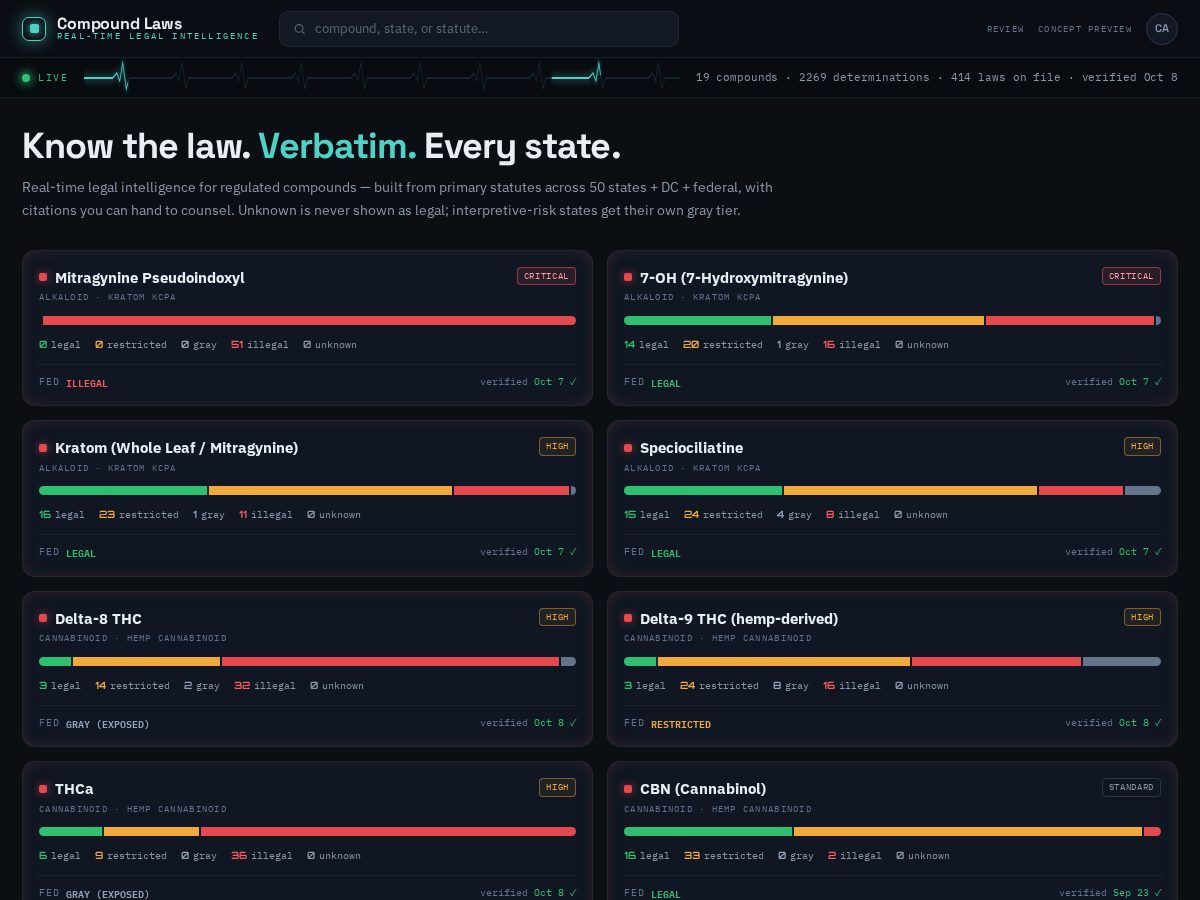The width and height of the screenshot is (1200, 900).
Task: Click the live heartbeat waveform
Action: point(381,77)
